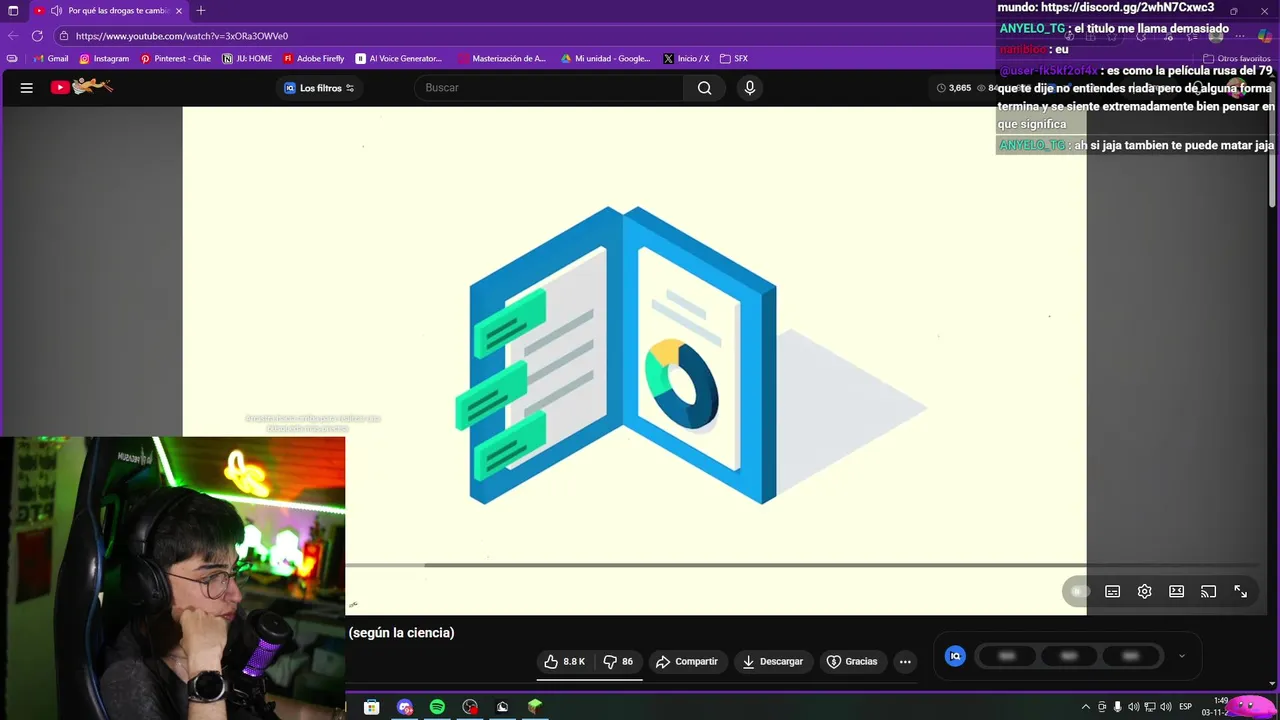Open the taskbar icon right of Spotify
The height and width of the screenshot is (720, 1280).
coord(470,707)
